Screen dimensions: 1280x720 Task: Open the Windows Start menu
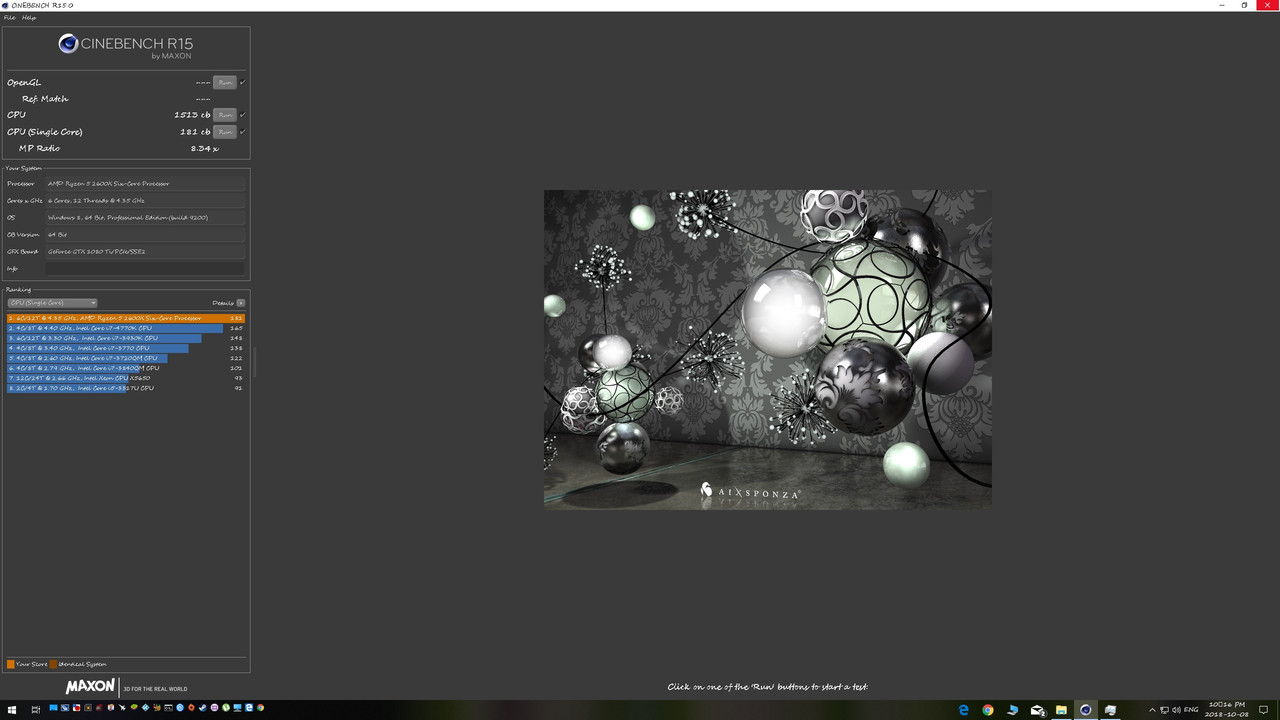coord(12,709)
